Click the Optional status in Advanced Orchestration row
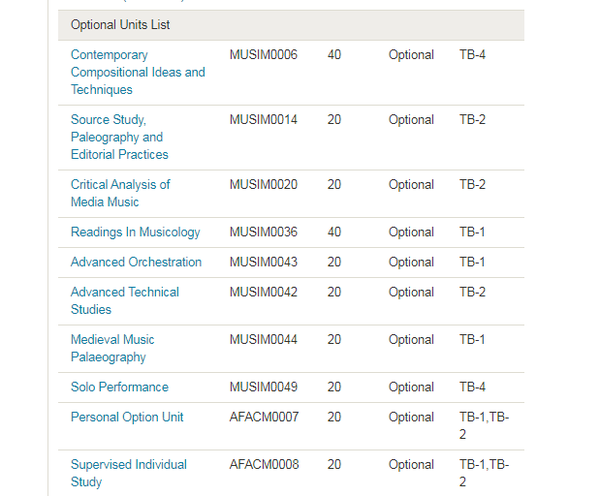600x496 pixels. click(x=411, y=262)
